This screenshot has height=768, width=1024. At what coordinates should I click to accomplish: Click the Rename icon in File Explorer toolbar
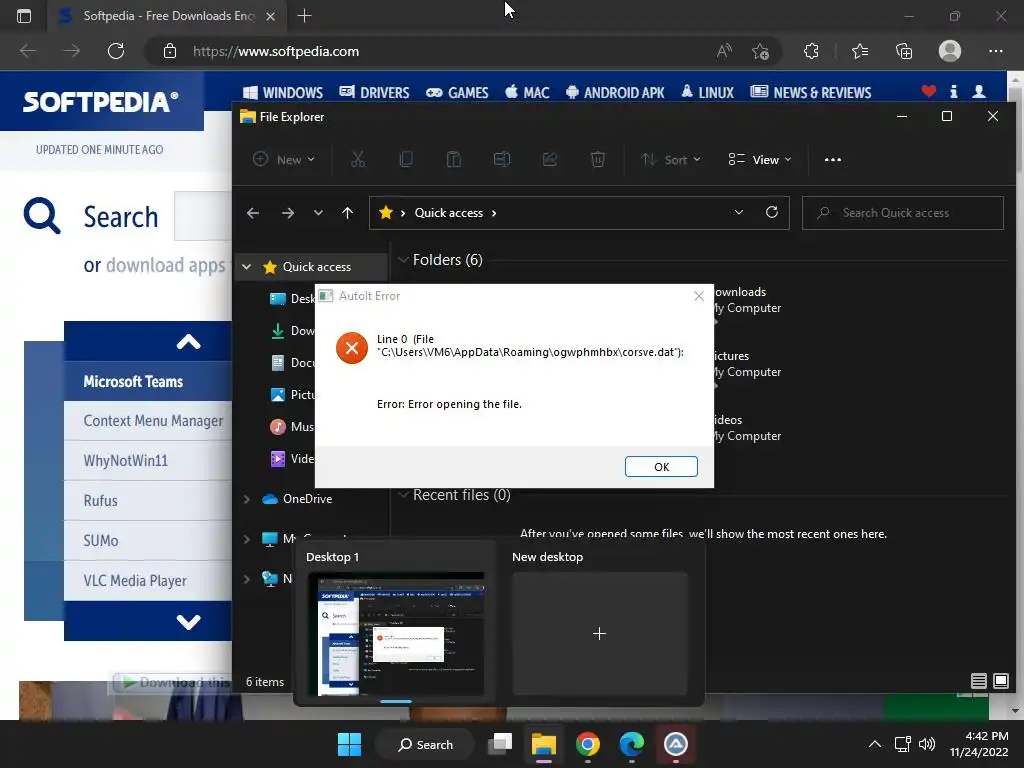[502, 159]
